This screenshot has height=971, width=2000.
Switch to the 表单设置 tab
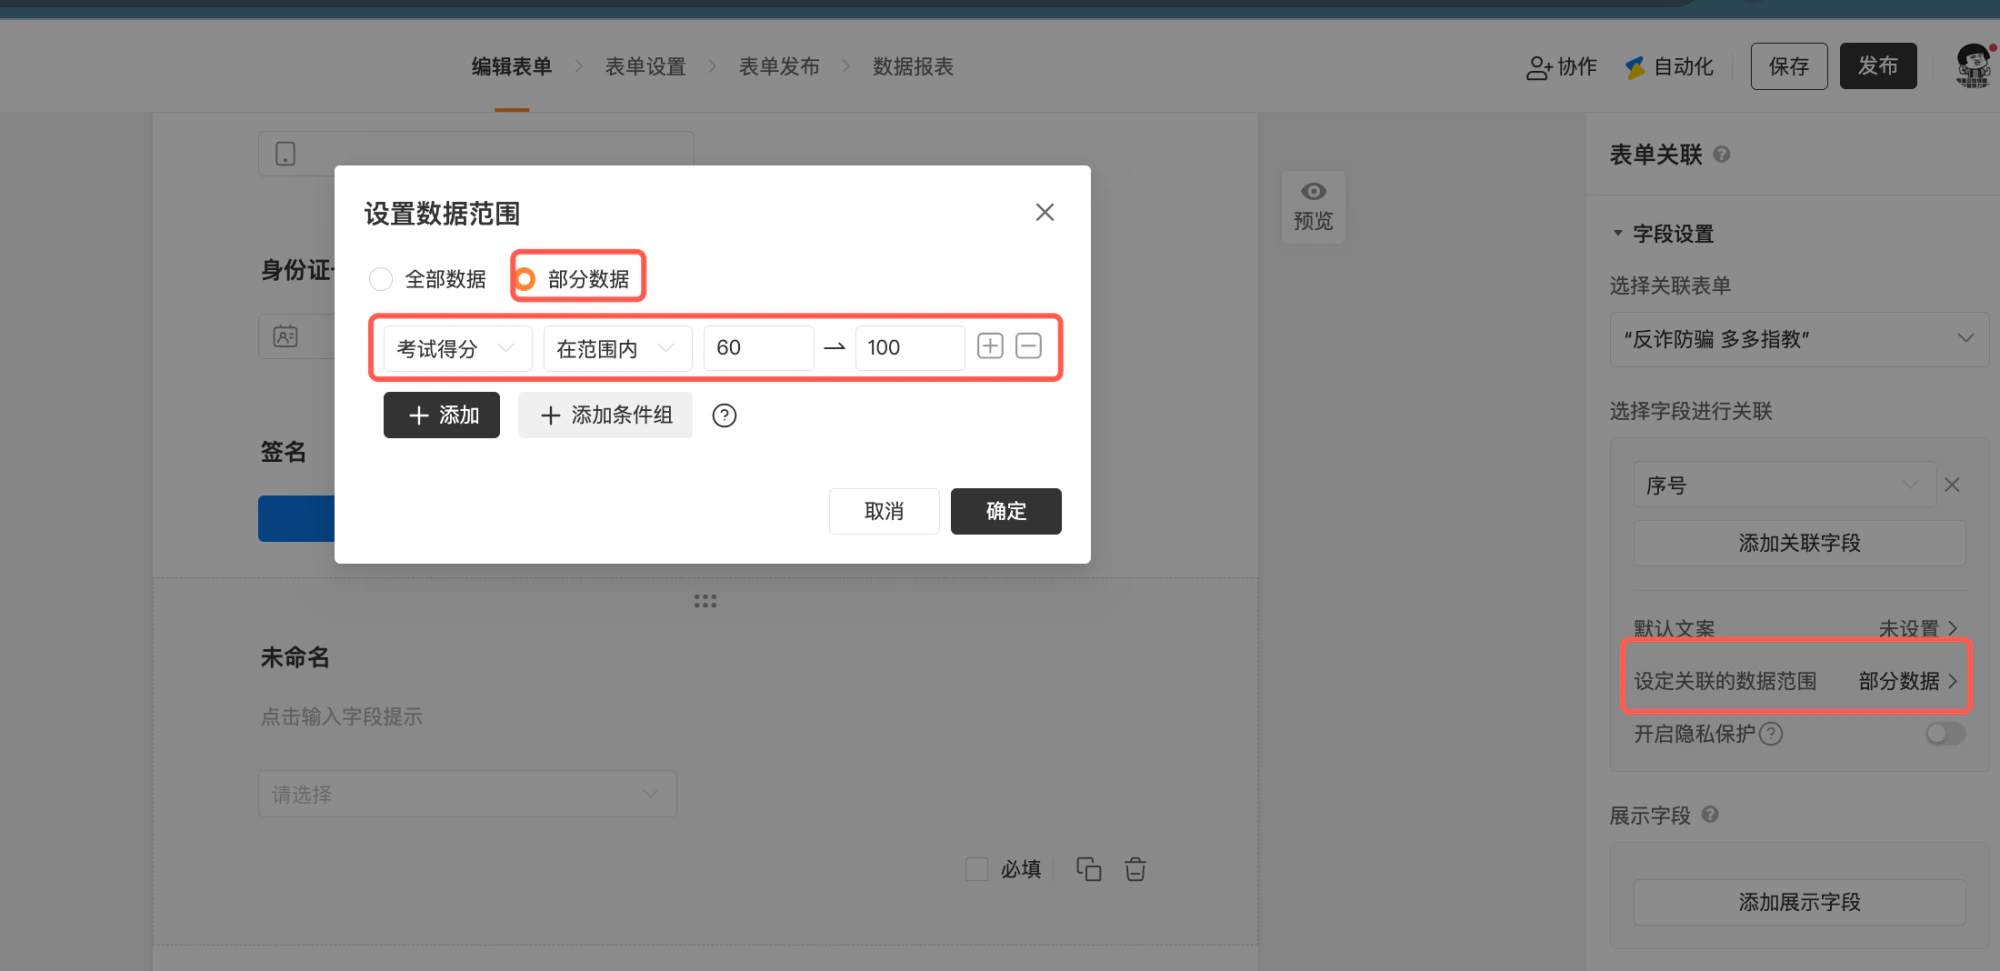coord(645,67)
